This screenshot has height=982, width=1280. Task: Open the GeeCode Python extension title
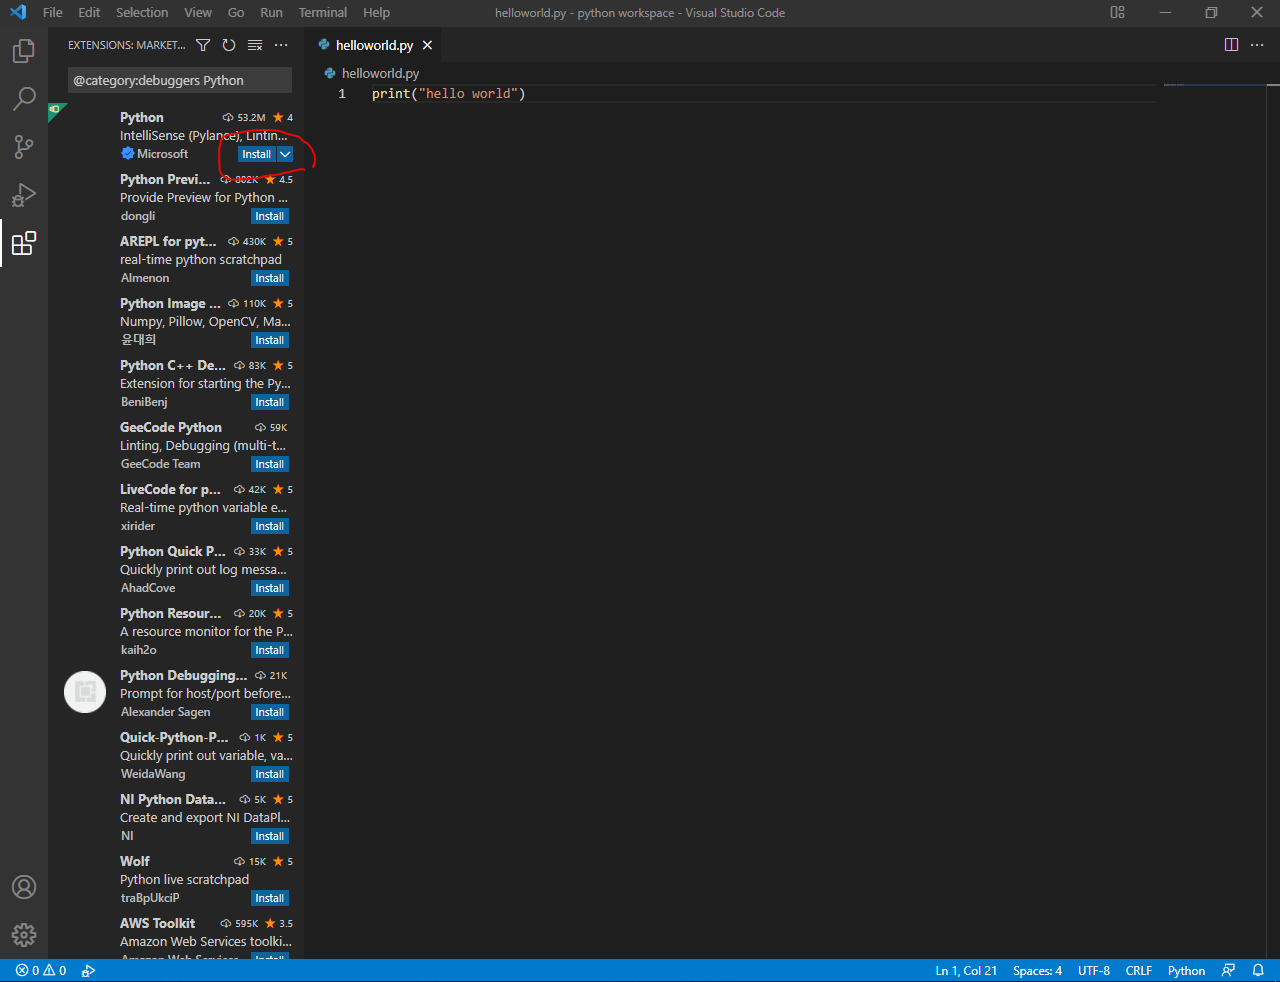171,428
